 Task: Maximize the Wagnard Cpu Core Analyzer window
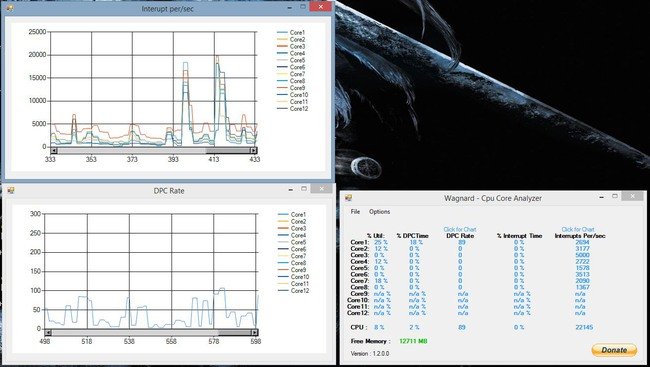click(615, 196)
